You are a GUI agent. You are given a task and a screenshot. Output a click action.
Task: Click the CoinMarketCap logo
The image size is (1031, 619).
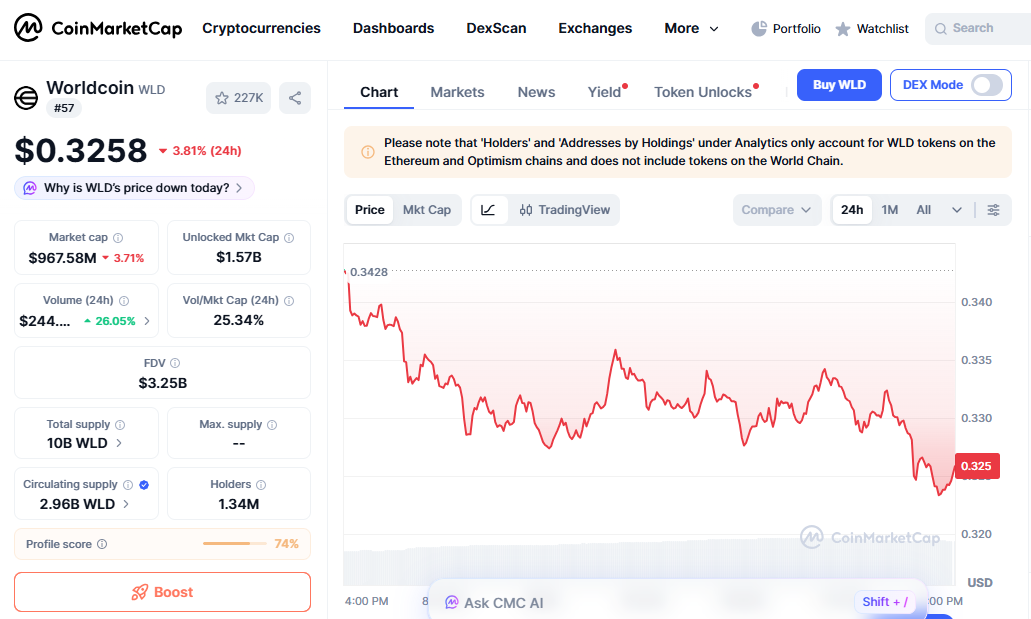[97, 28]
